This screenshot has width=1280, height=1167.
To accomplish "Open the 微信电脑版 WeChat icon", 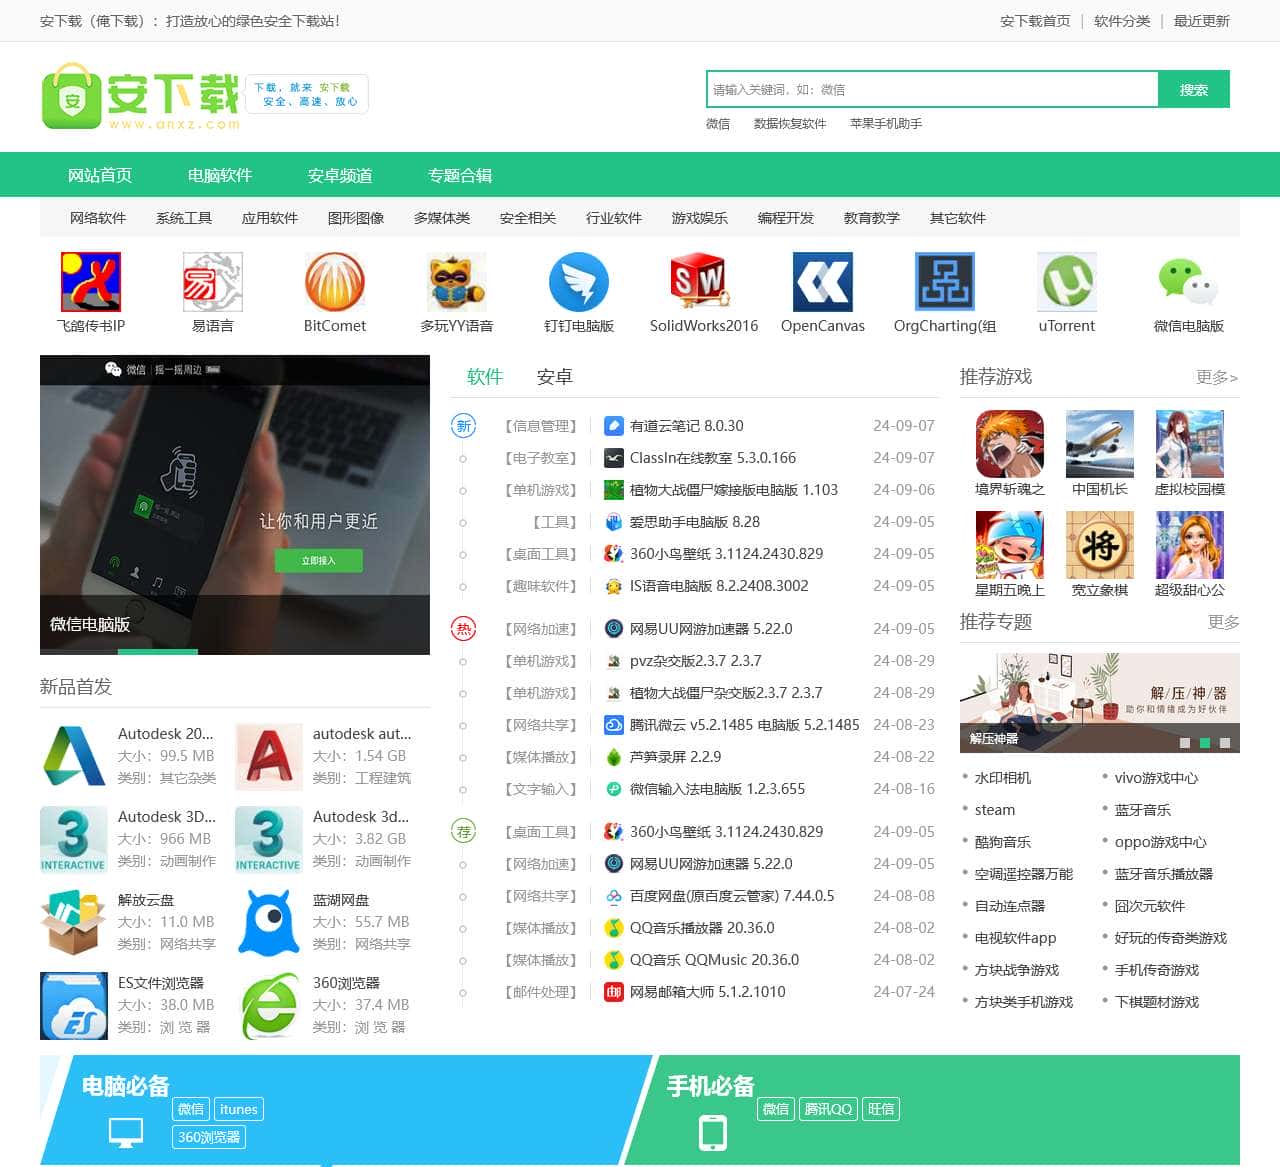I will coord(1189,282).
